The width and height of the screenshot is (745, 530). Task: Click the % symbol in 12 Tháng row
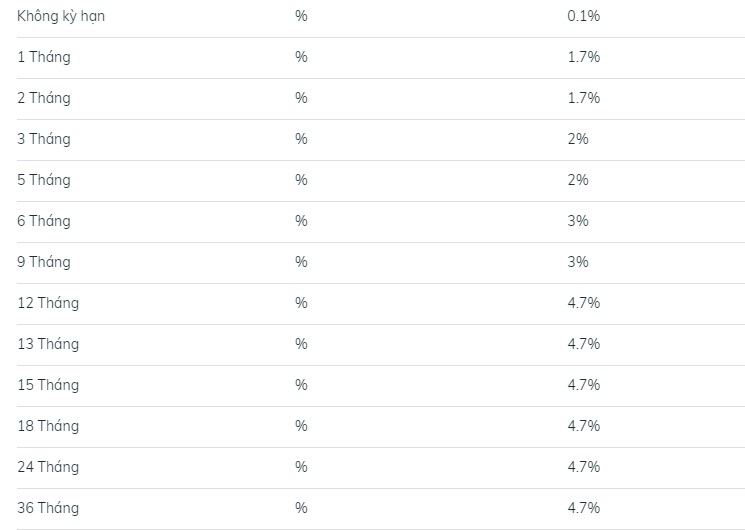coord(301,303)
